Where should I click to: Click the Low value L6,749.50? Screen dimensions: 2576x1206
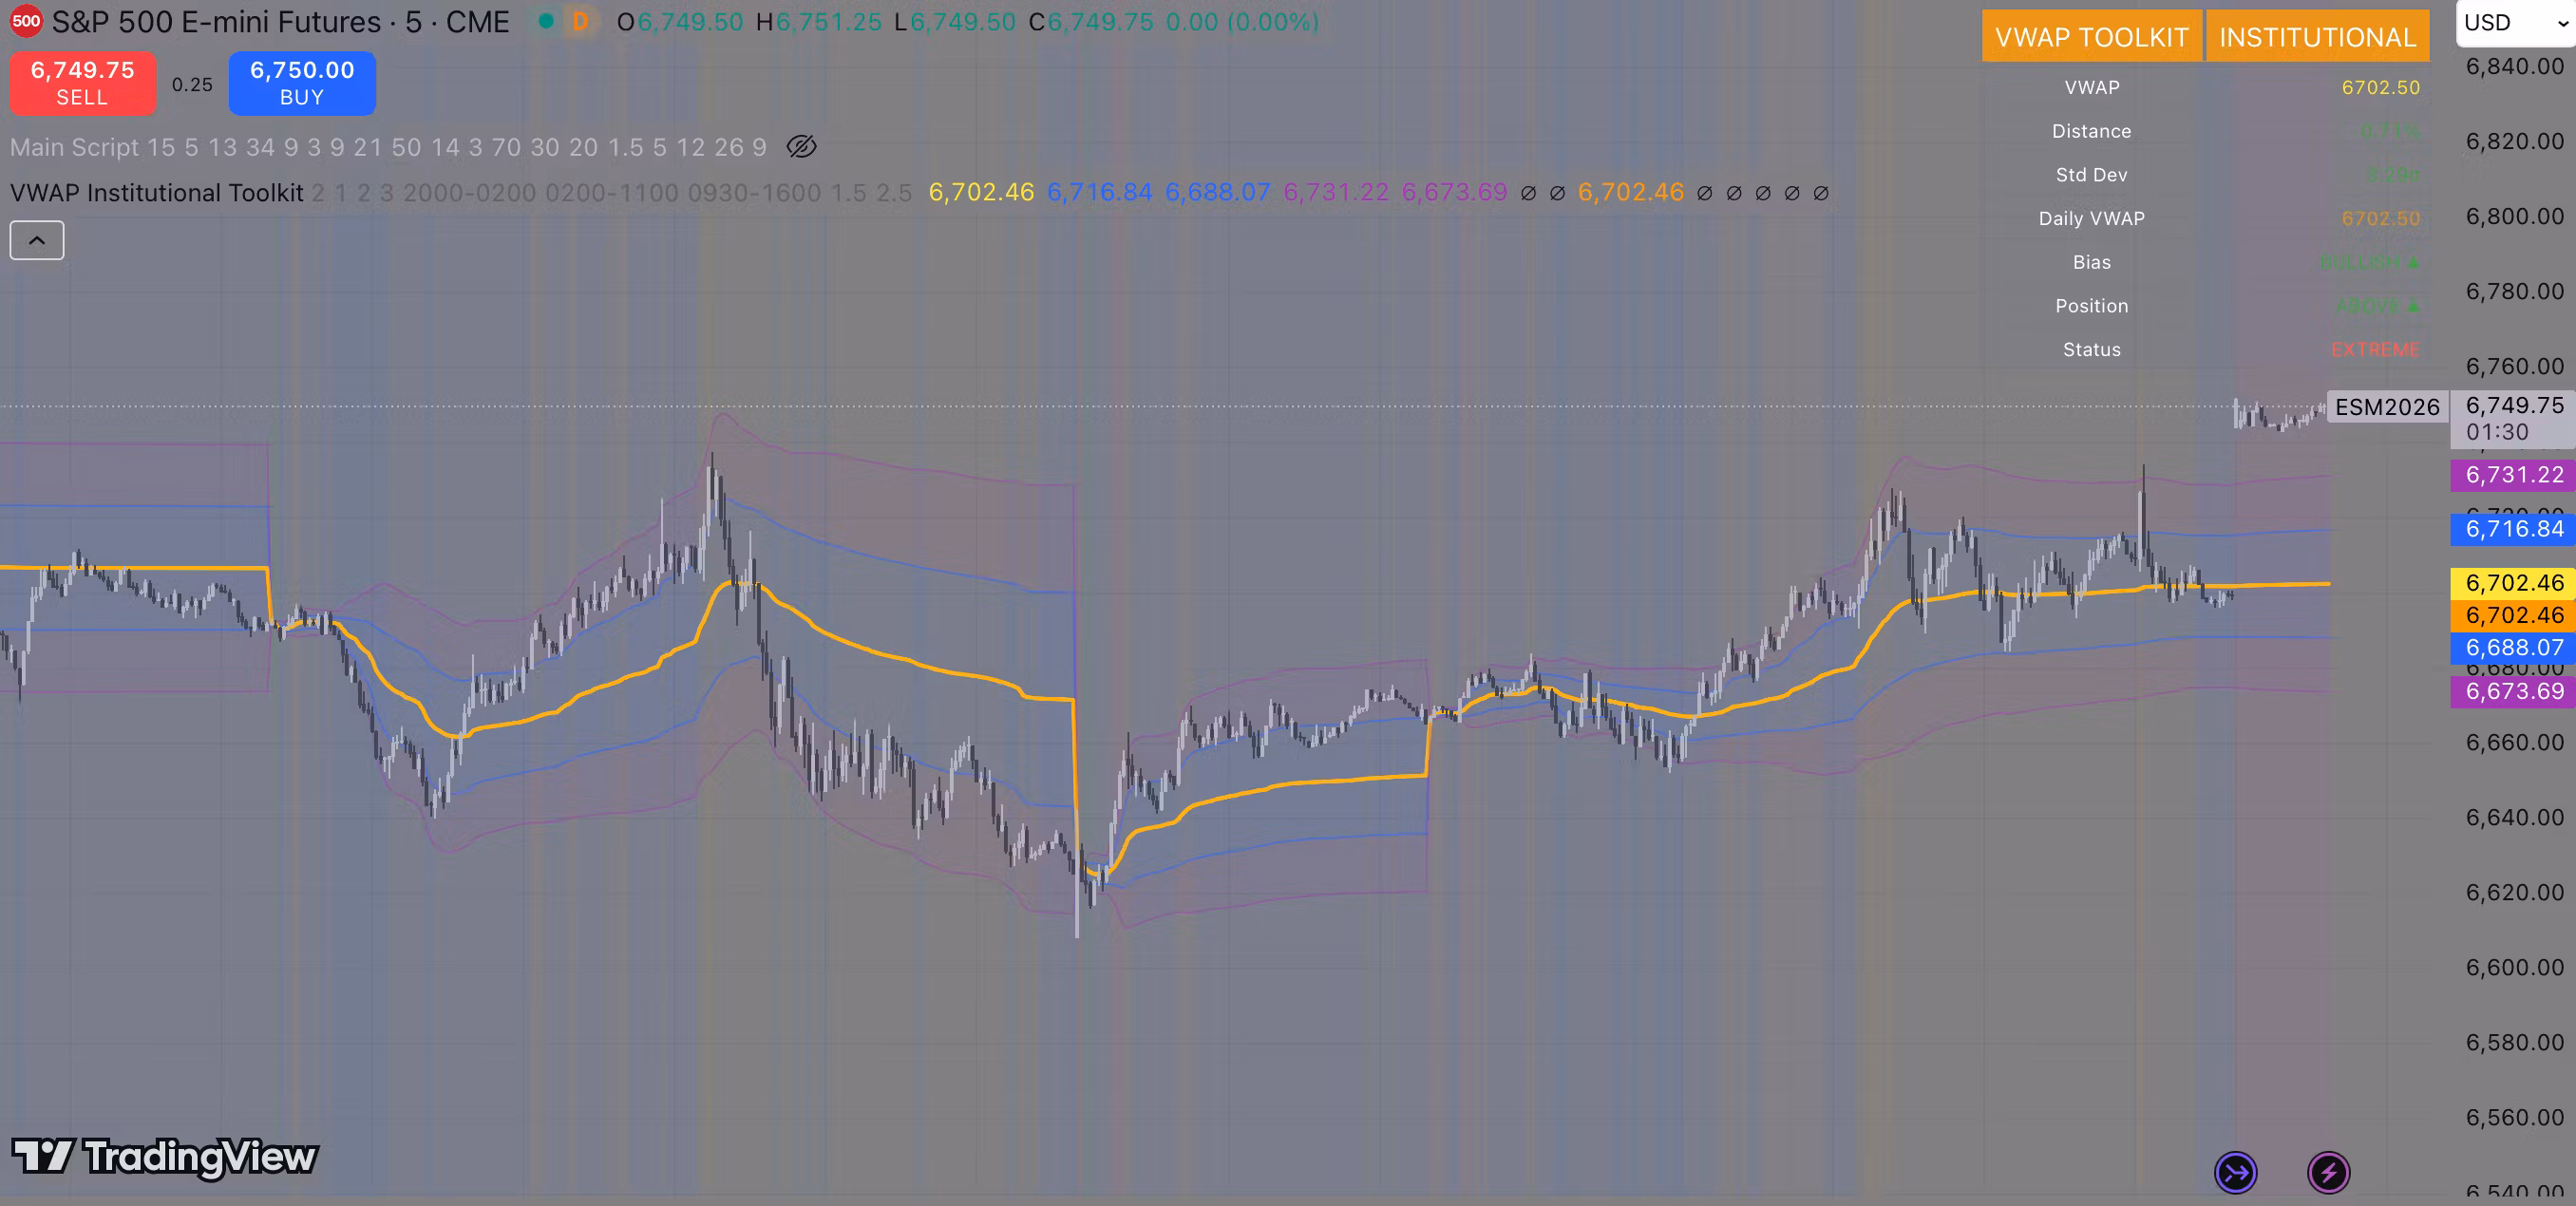pyautogui.click(x=955, y=22)
